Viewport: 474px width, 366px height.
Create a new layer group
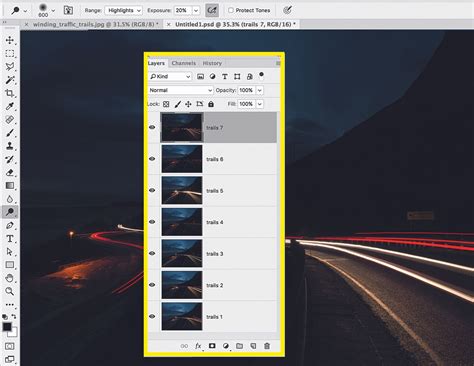click(x=239, y=346)
